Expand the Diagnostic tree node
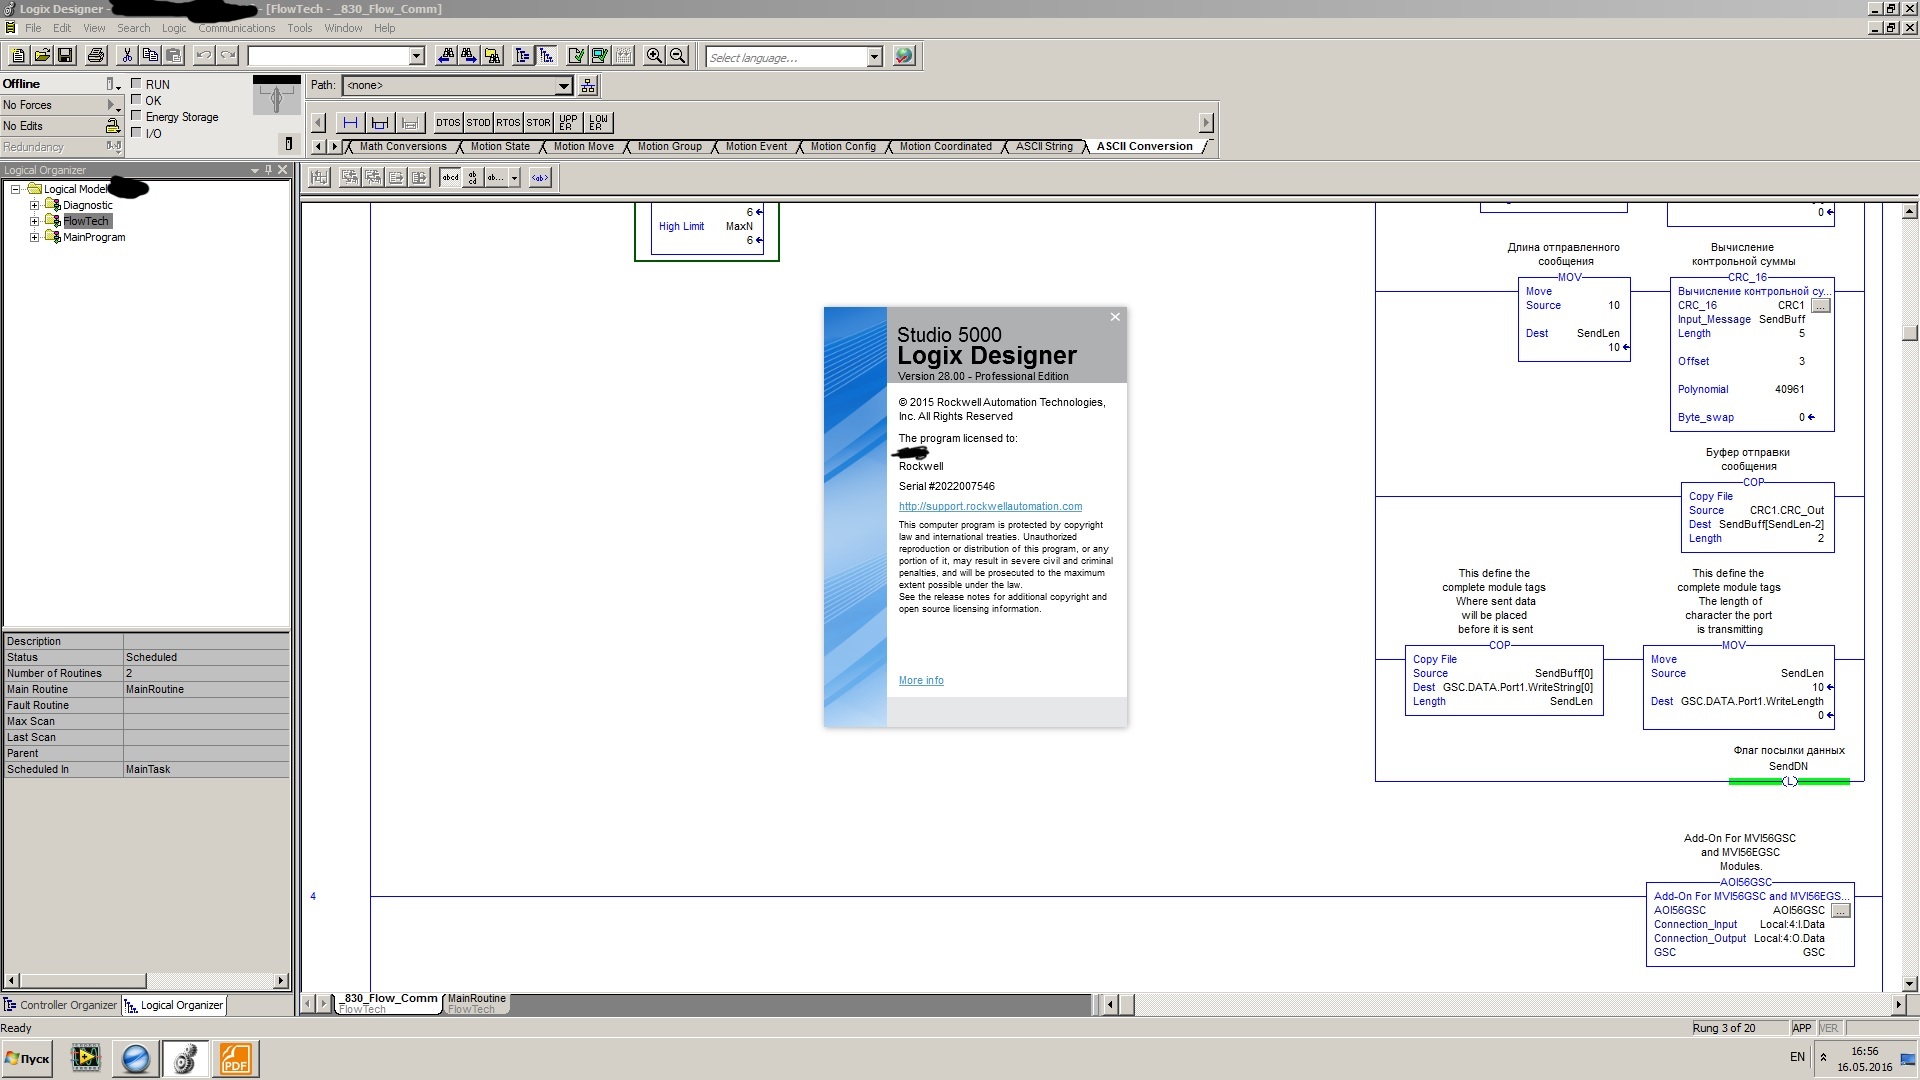 point(35,205)
